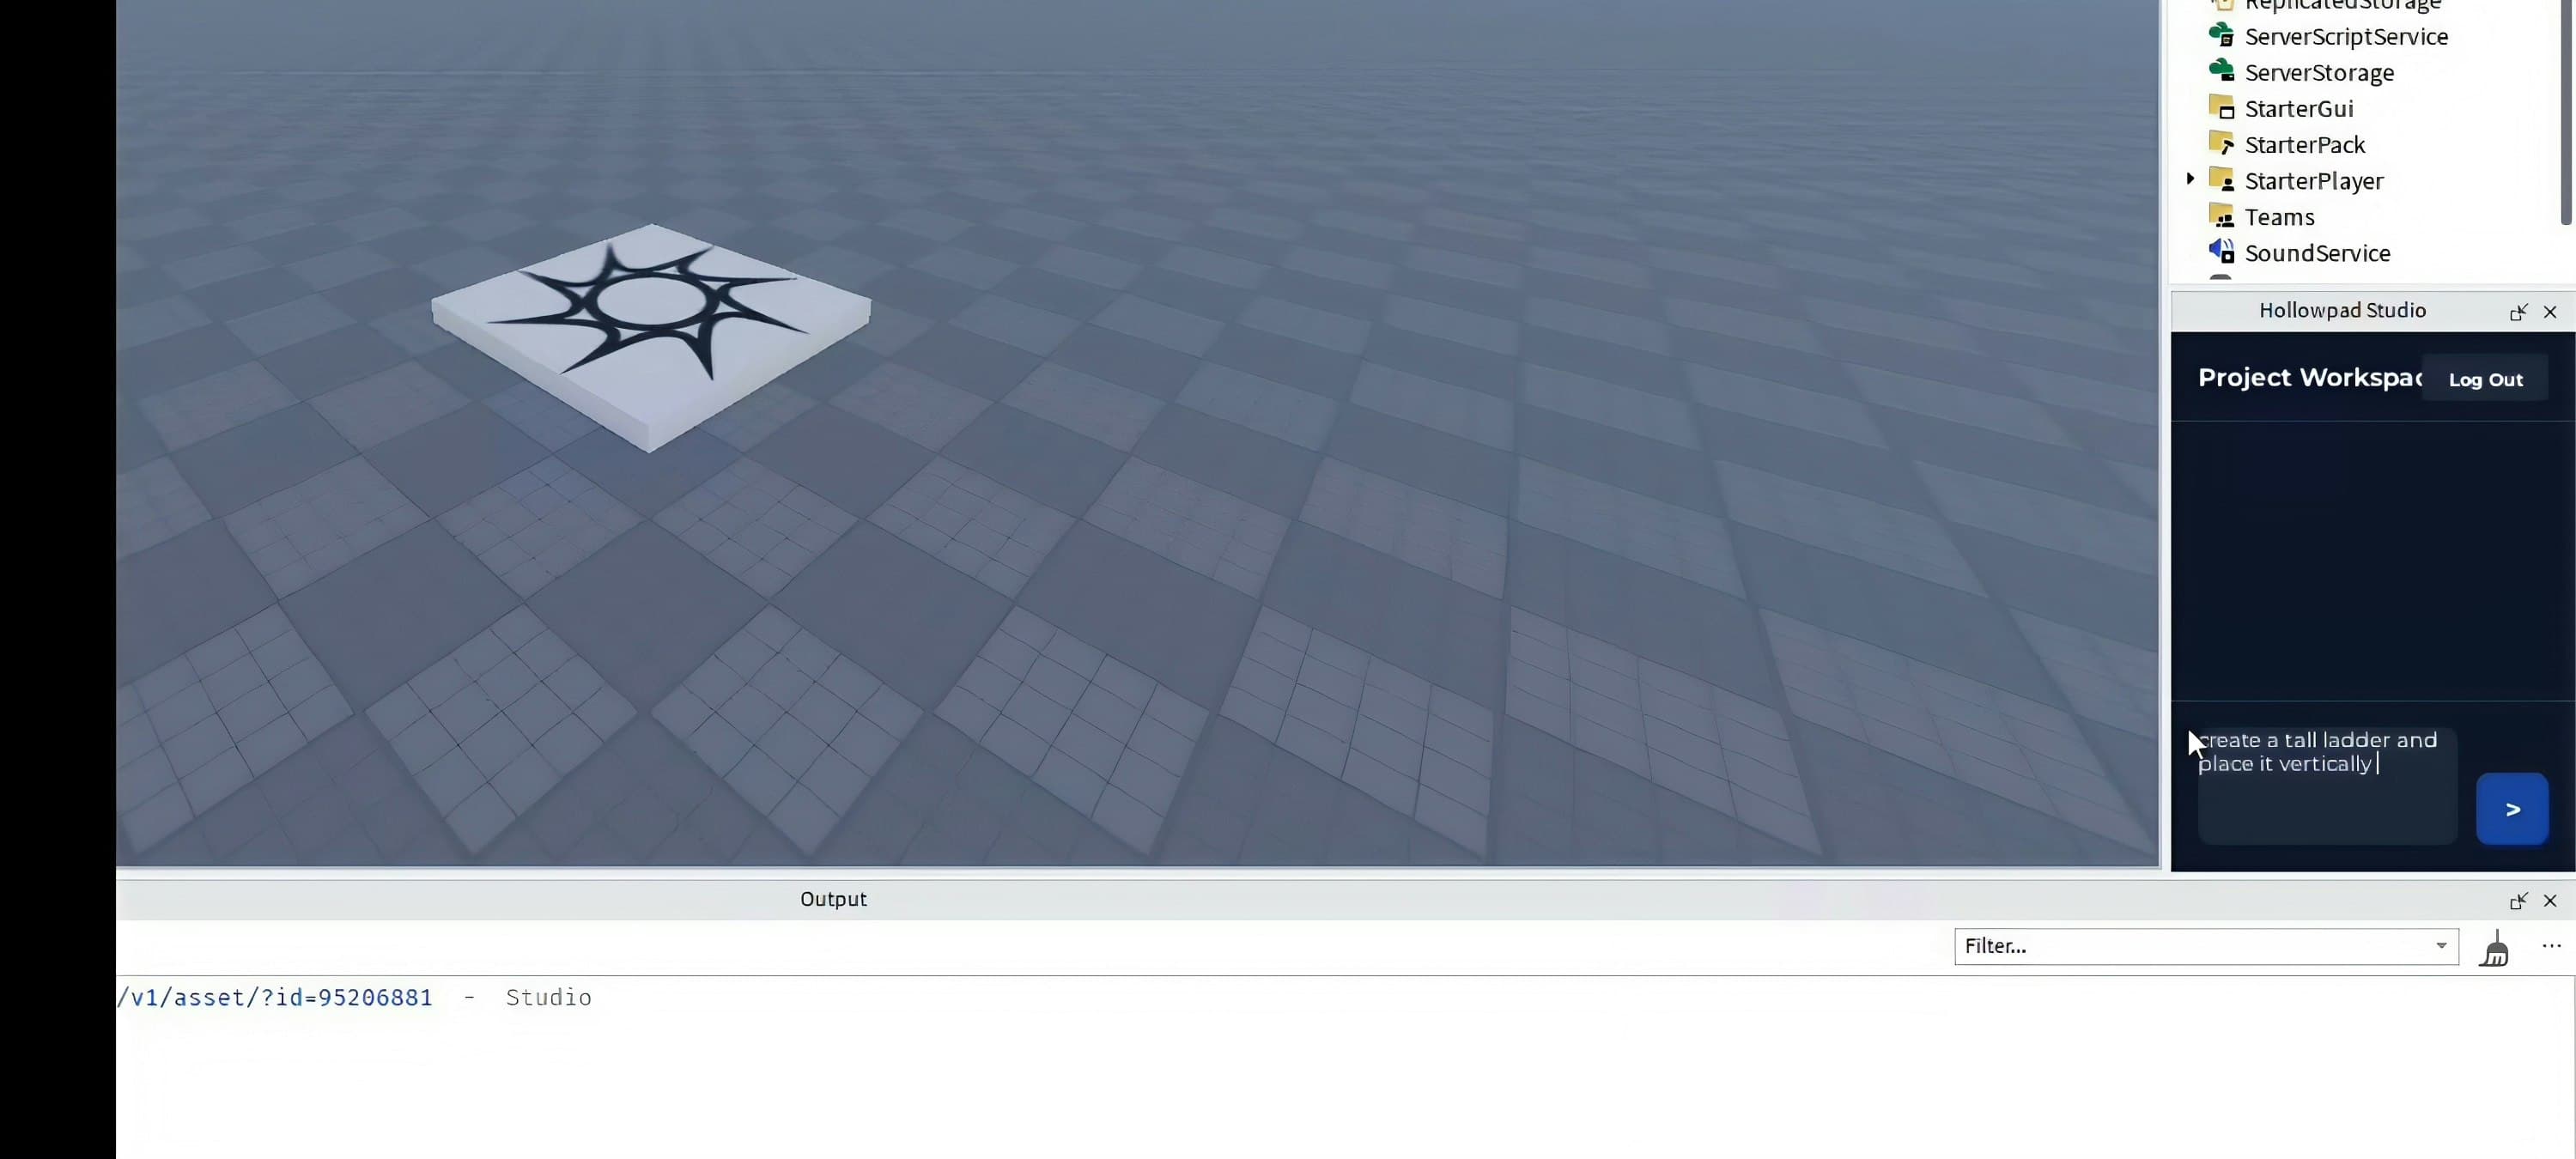The width and height of the screenshot is (2576, 1159).
Task: Send the prompt with the arrow button
Action: (x=2513, y=808)
